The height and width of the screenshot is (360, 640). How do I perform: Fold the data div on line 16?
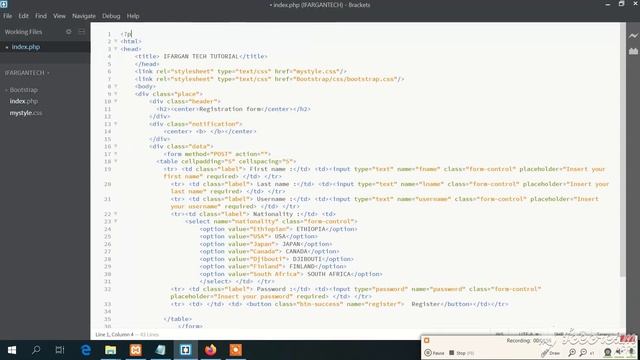point(116,146)
